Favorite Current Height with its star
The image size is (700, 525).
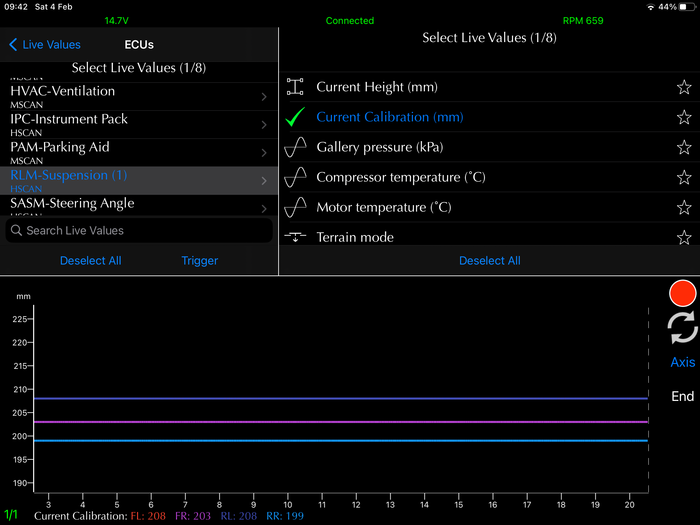pos(684,87)
